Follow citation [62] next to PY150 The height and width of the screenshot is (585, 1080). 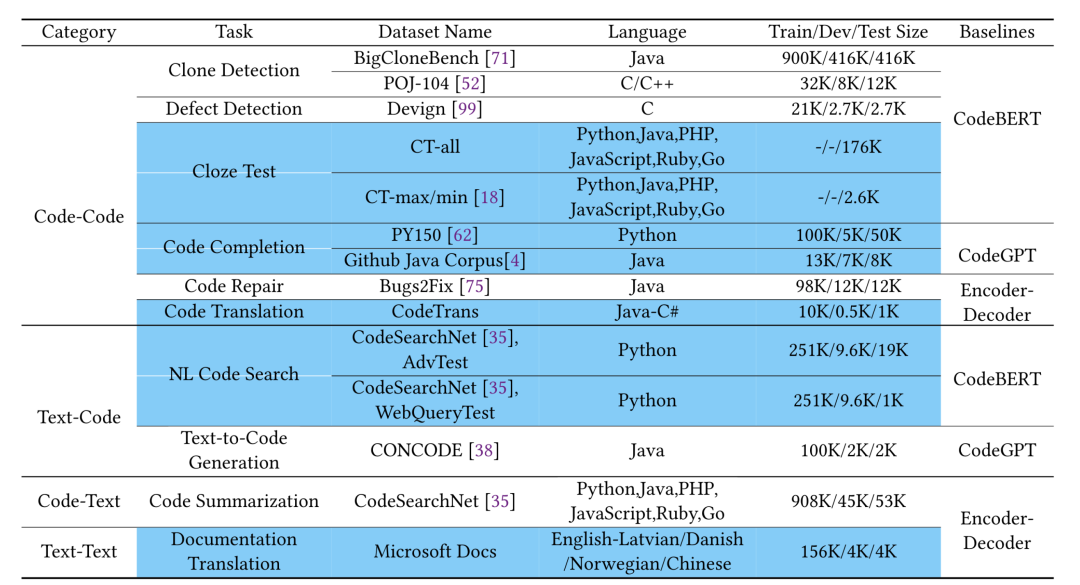462,235
